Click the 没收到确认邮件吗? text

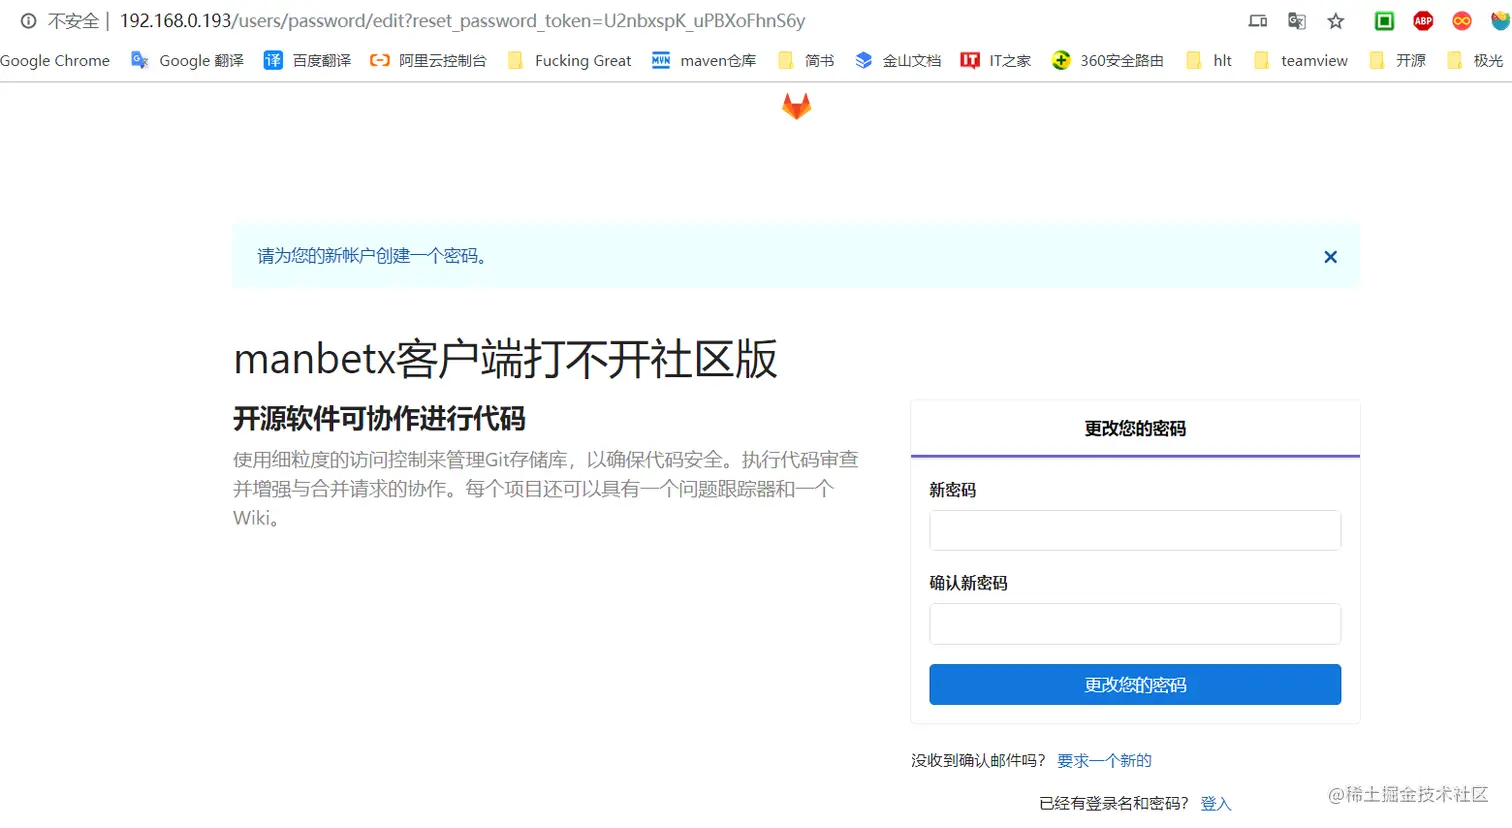click(978, 761)
